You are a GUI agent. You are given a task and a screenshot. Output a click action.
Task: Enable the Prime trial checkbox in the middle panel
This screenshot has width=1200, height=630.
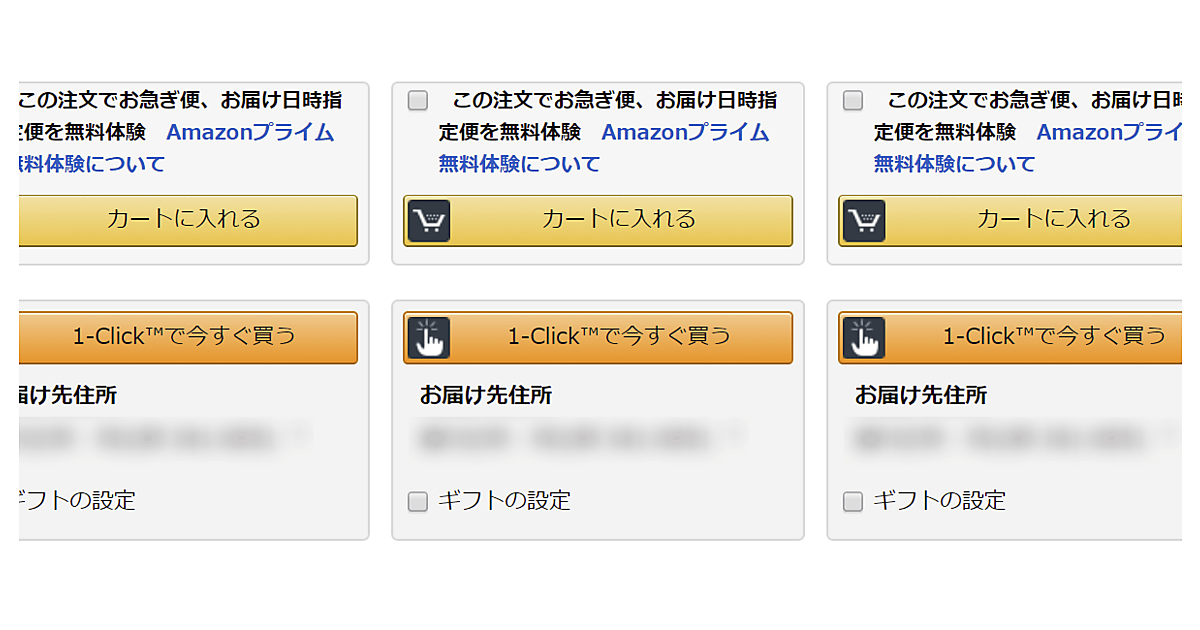(418, 100)
